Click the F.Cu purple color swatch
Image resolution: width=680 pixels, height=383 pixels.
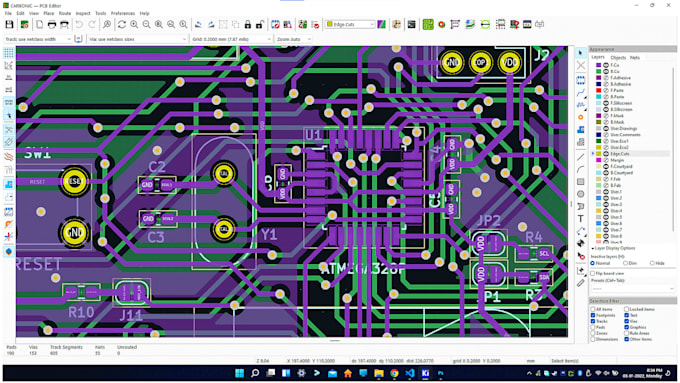click(599, 65)
